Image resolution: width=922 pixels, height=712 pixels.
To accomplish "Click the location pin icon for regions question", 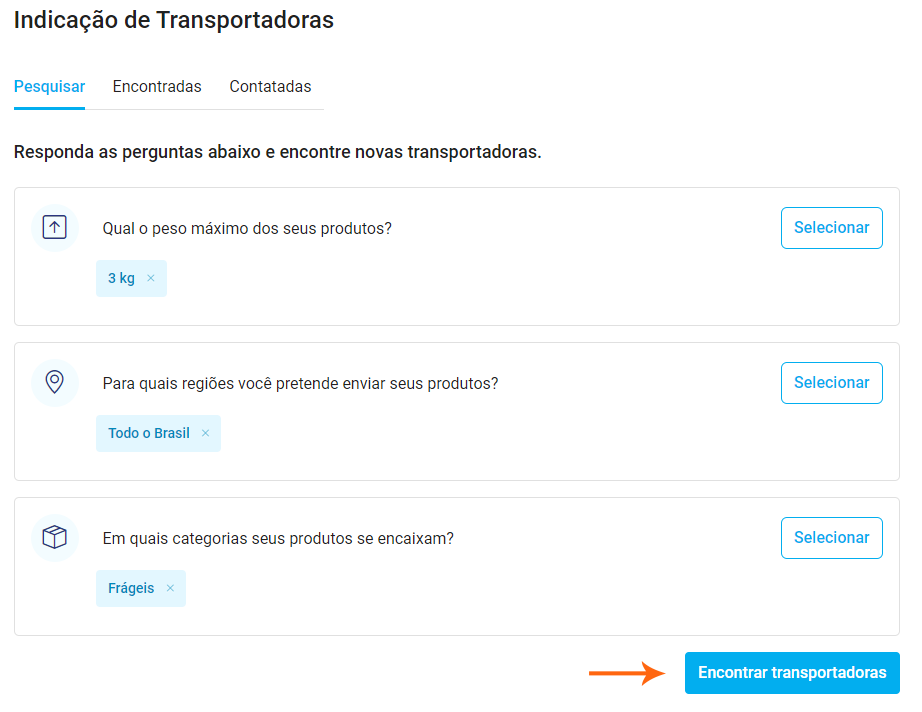I will 55,382.
